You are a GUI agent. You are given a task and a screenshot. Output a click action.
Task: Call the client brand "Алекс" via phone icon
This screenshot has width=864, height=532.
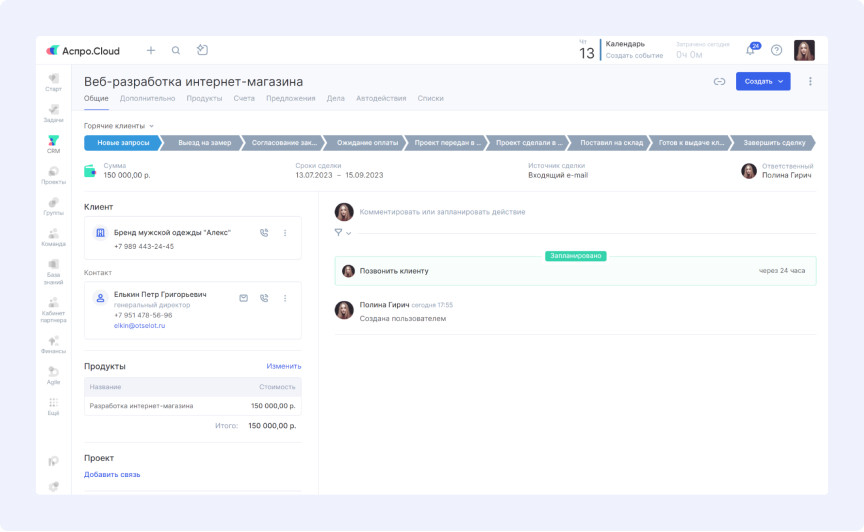[264, 233]
